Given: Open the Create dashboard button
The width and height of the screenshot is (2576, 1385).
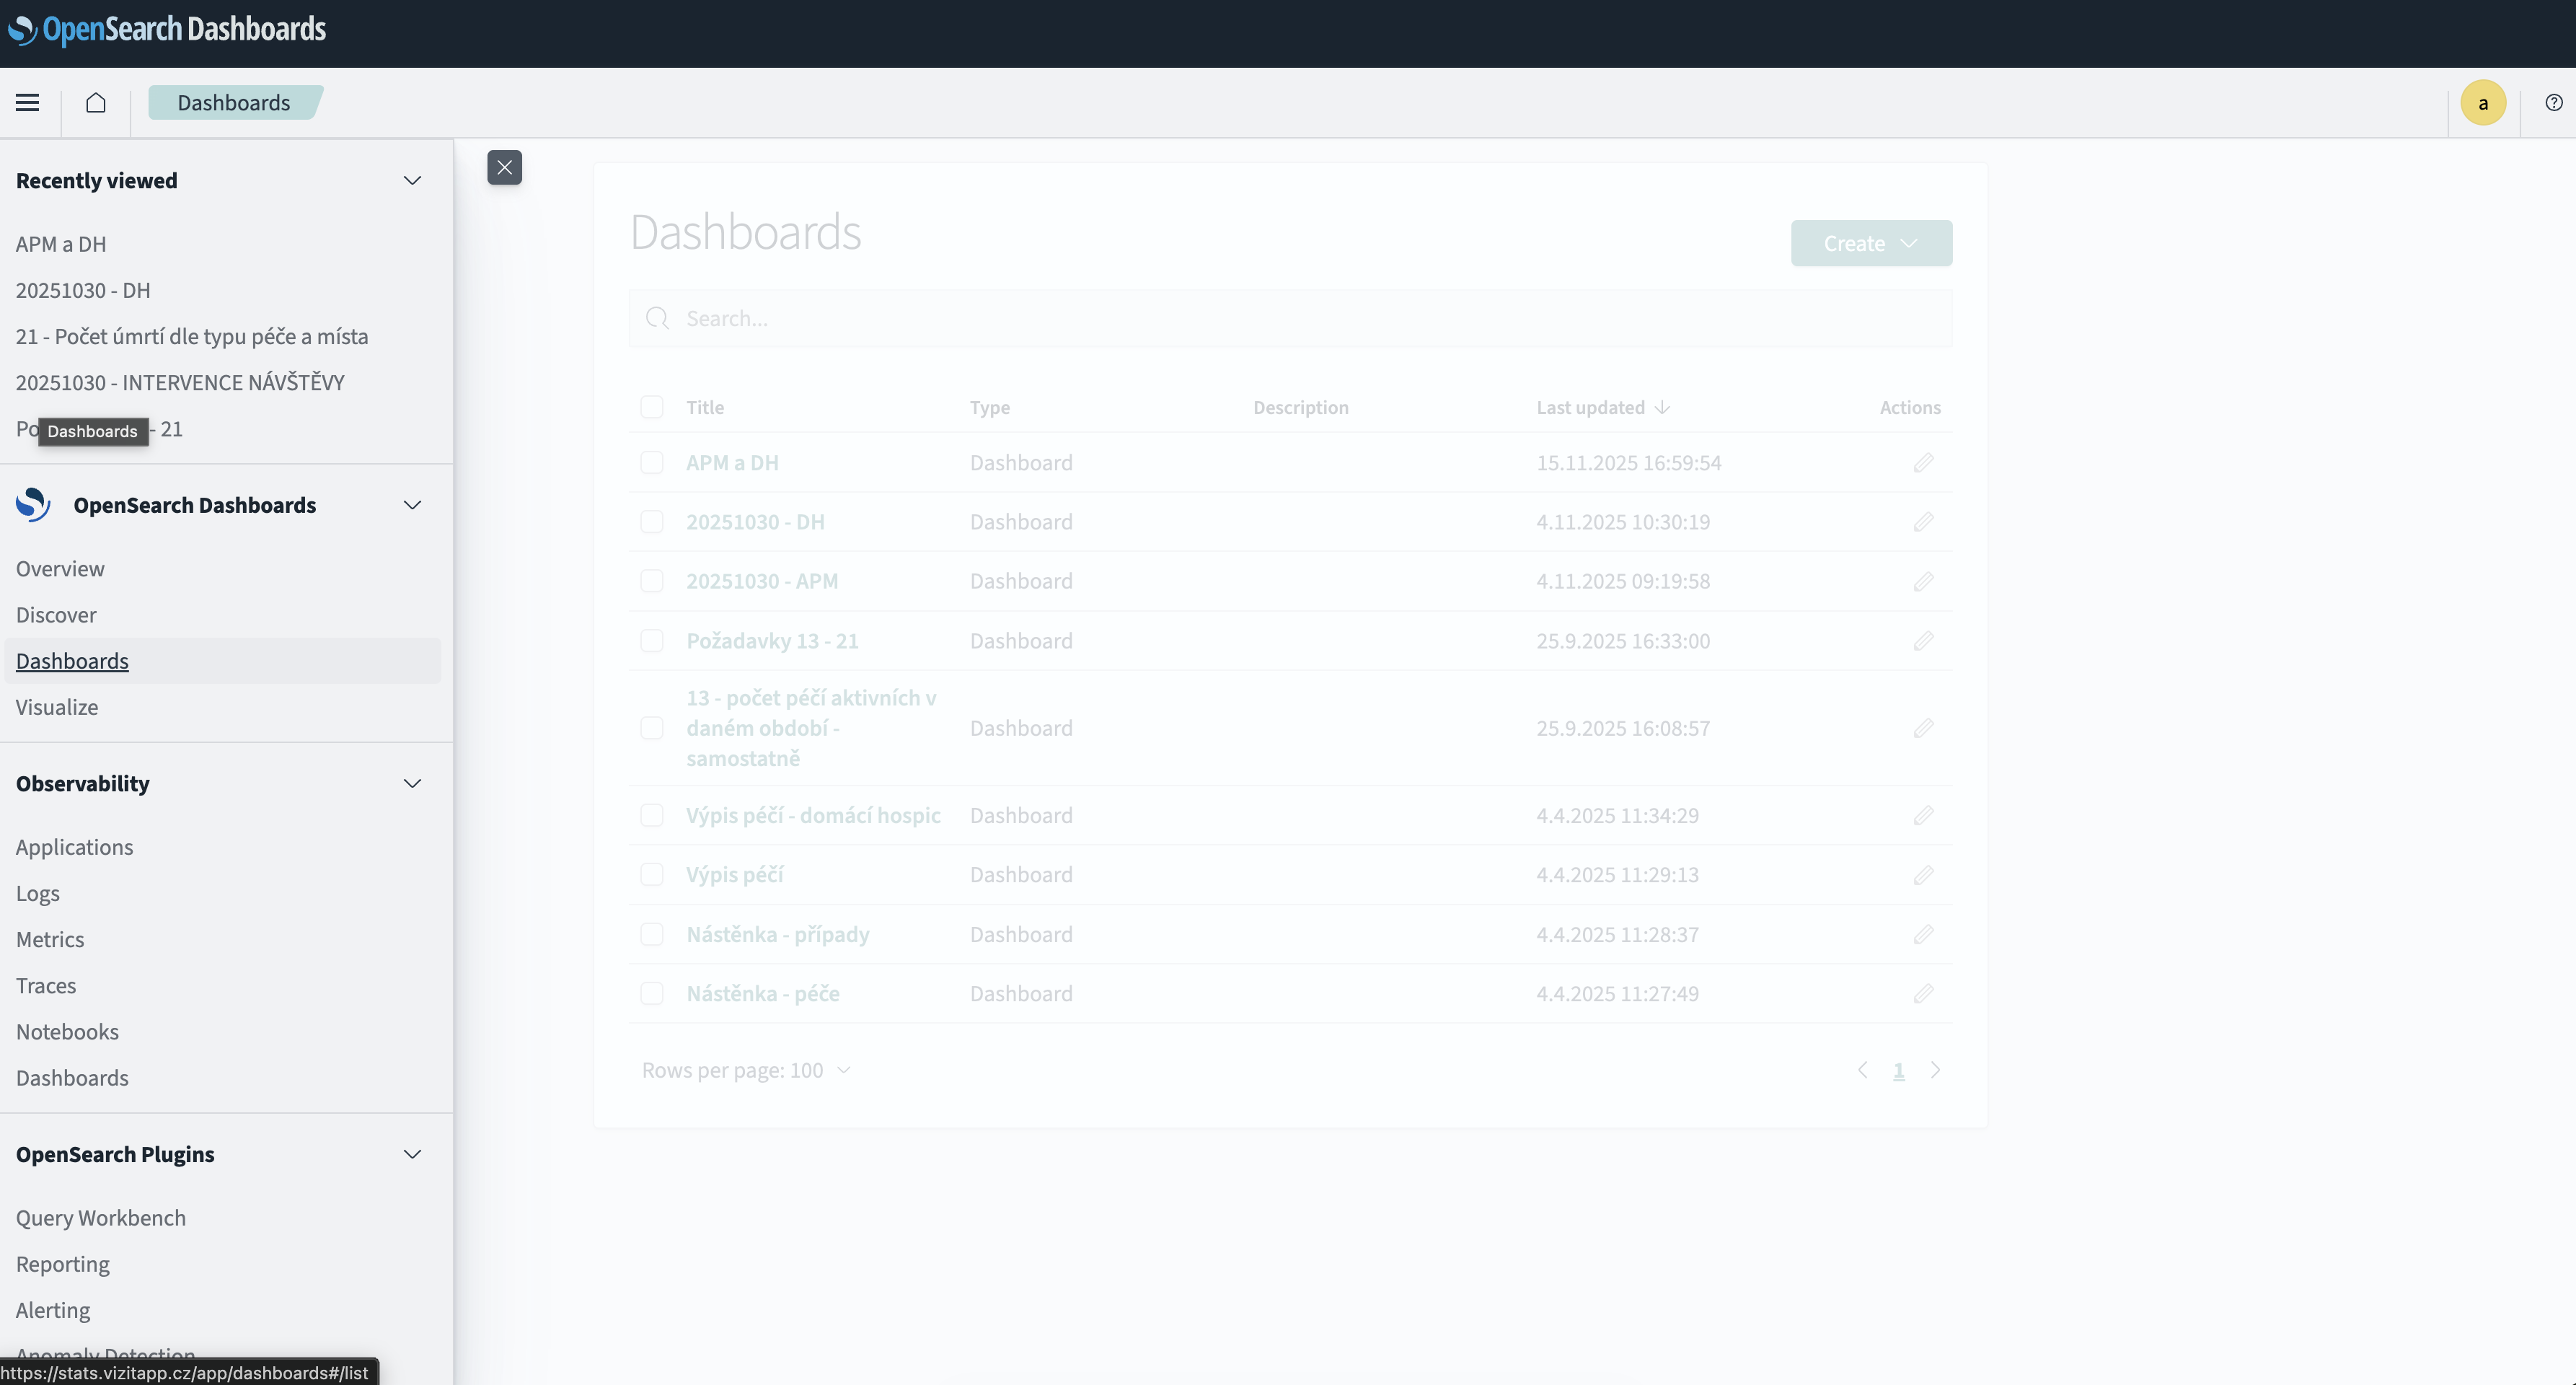Looking at the screenshot, I should 1870,244.
